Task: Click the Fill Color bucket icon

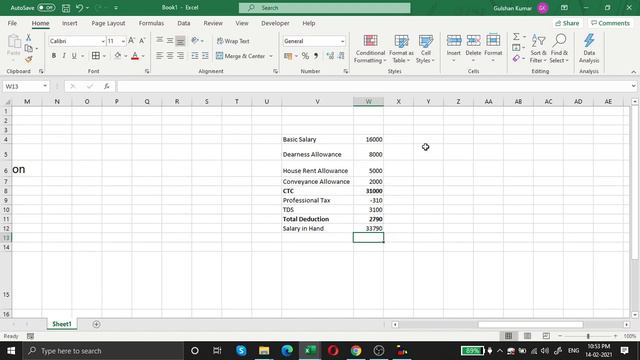Action: (x=118, y=56)
